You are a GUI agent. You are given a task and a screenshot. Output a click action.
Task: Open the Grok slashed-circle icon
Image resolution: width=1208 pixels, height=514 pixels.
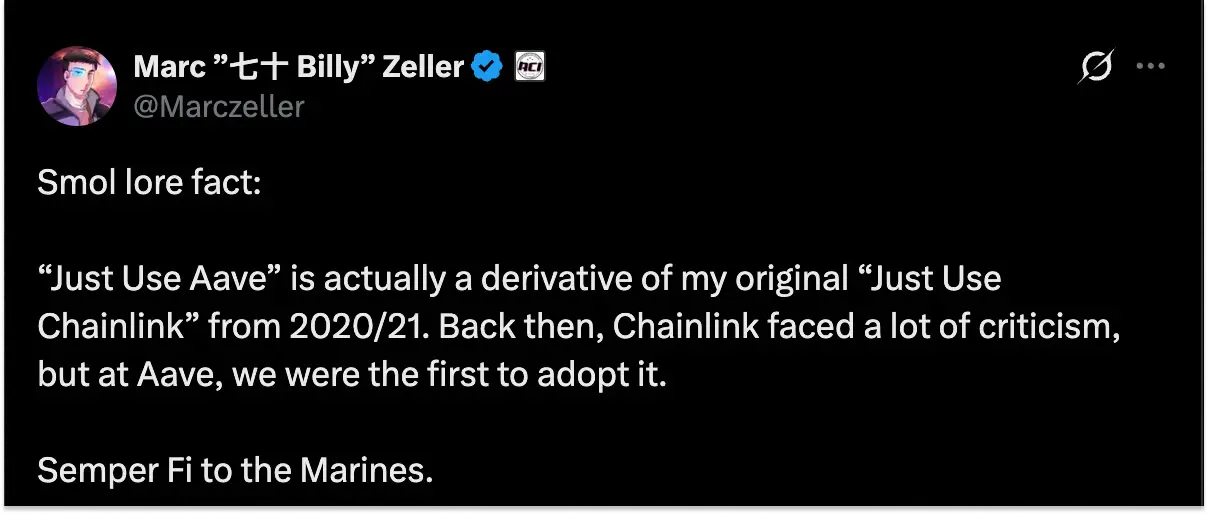[1096, 68]
